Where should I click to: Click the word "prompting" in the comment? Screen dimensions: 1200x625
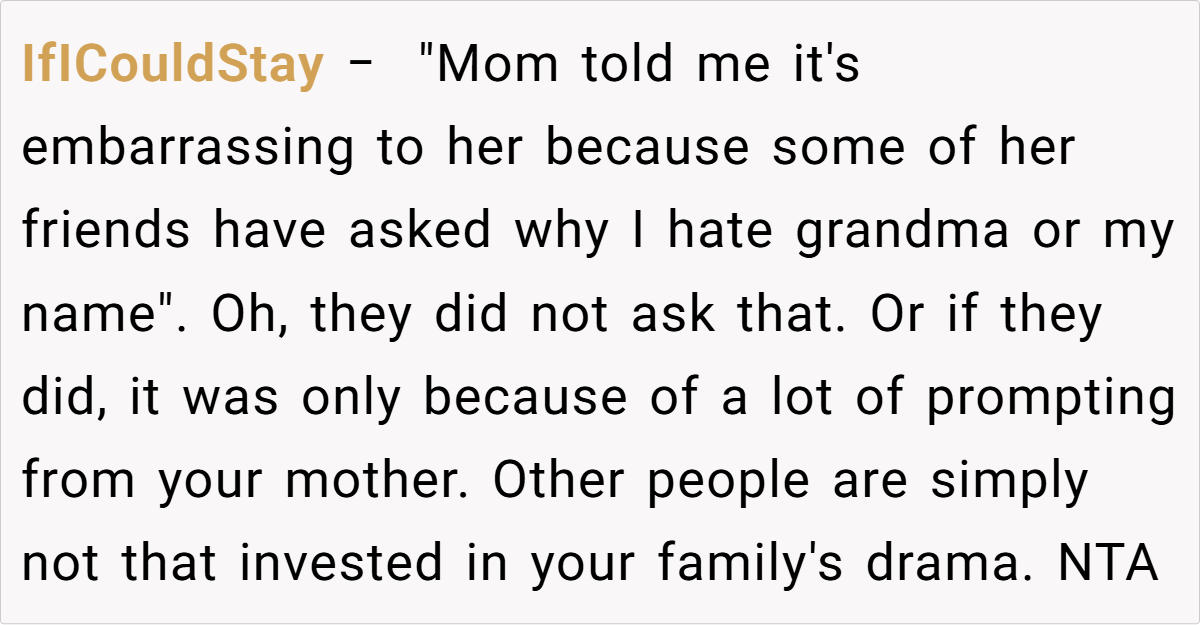[x=1050, y=398]
